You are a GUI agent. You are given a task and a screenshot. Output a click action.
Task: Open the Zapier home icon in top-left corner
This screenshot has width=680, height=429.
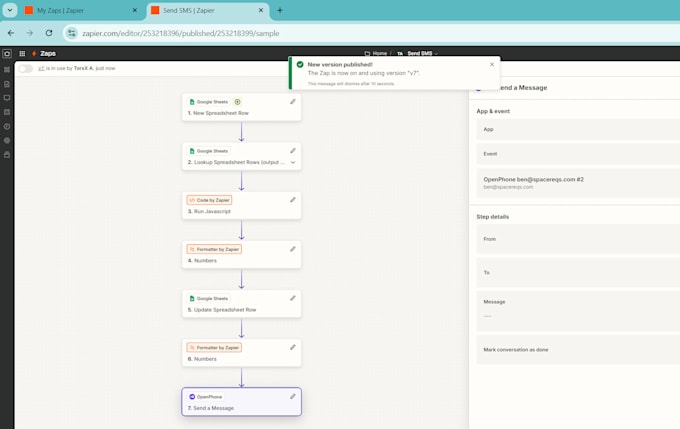tap(7, 53)
